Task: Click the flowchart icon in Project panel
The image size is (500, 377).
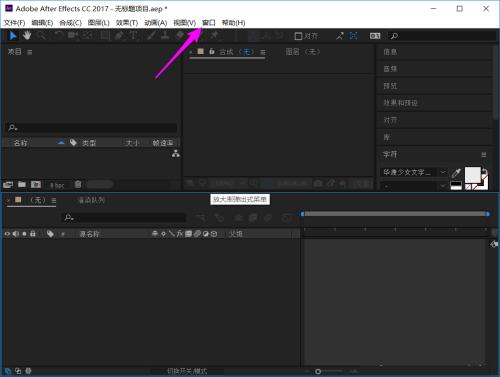Action: pos(176,154)
